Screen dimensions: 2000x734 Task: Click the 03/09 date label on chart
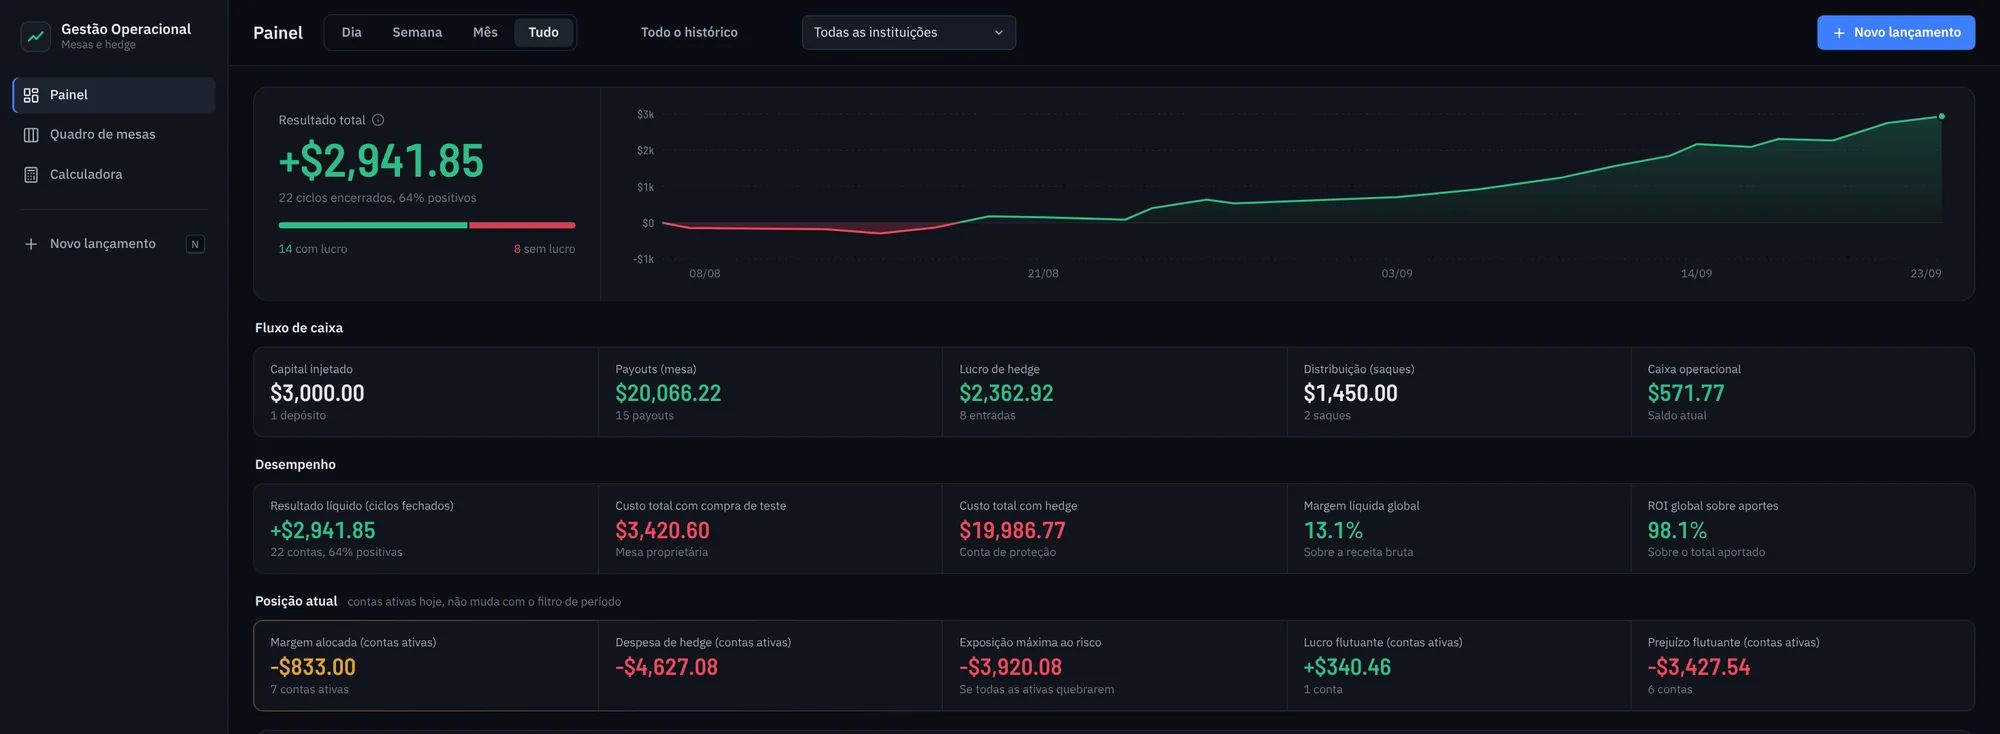(x=1397, y=274)
